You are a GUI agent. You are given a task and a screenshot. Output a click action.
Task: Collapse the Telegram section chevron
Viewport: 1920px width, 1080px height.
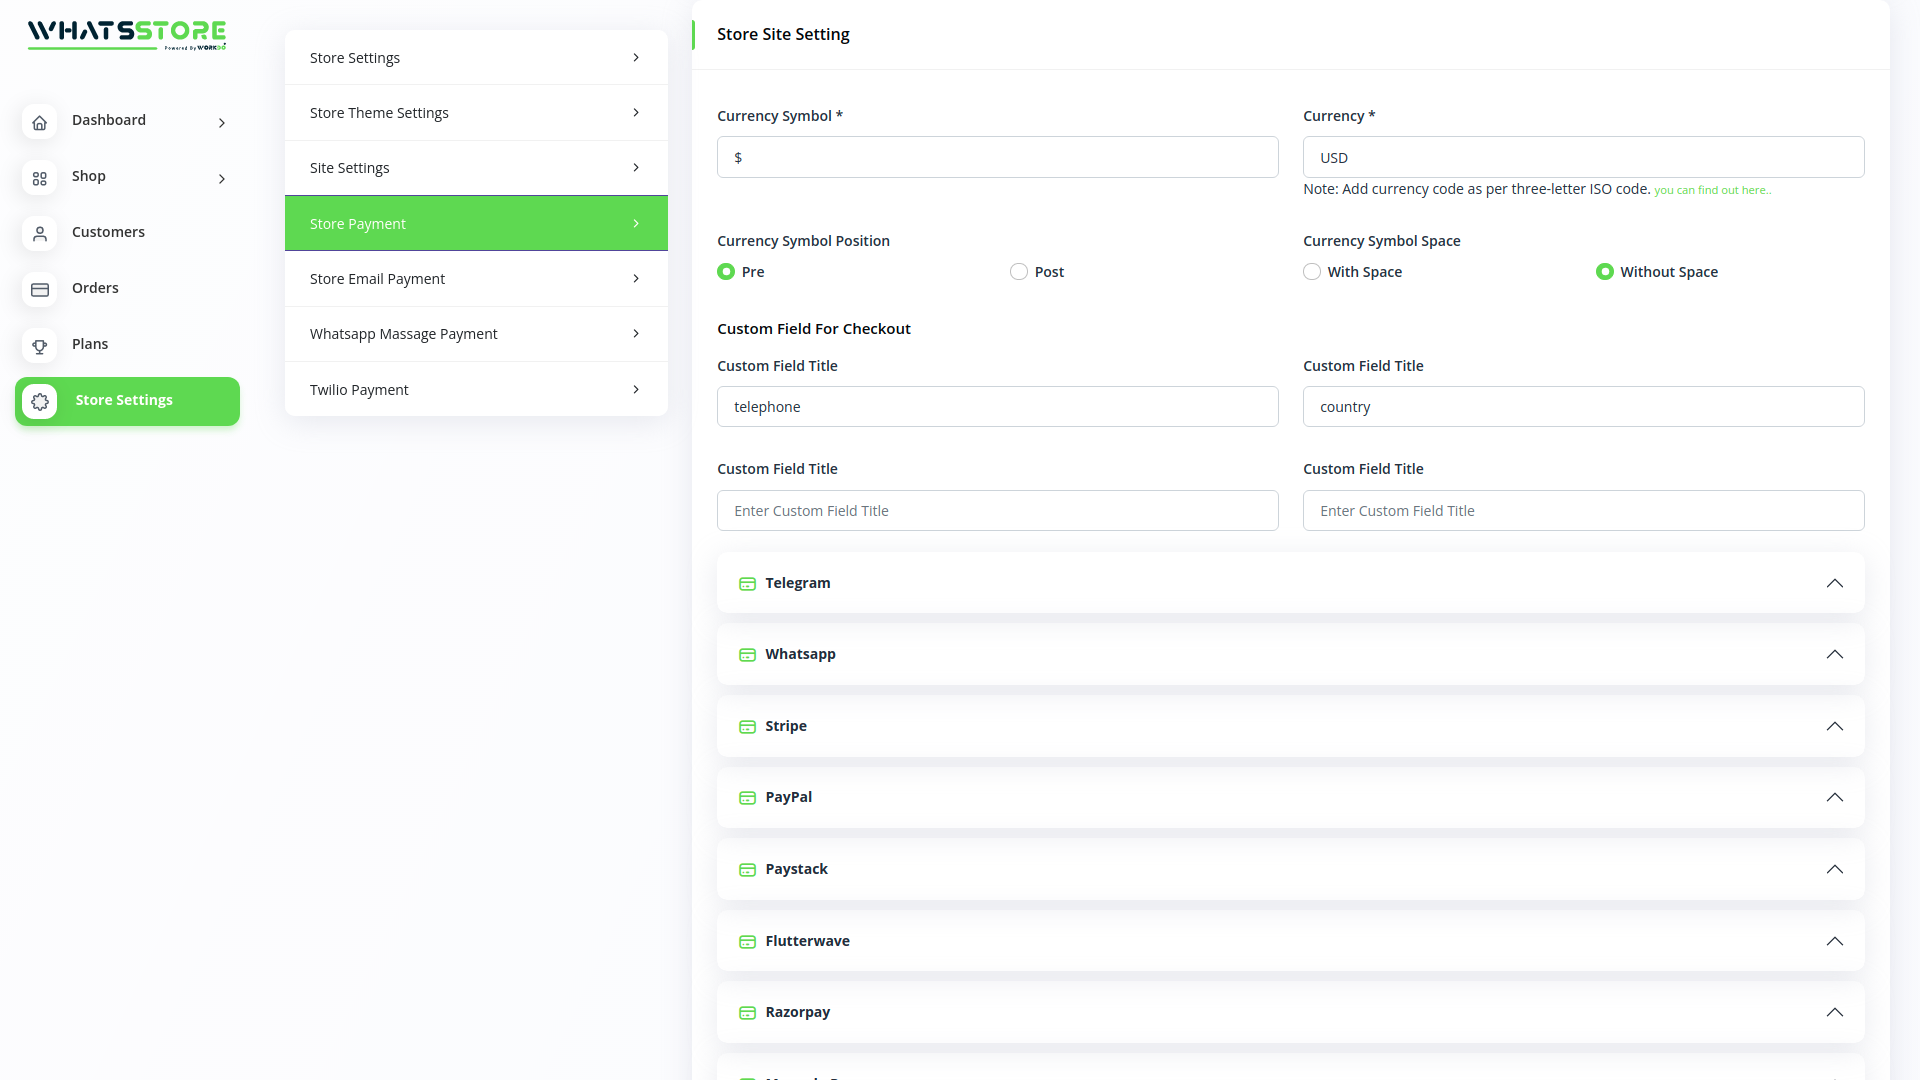1834,583
